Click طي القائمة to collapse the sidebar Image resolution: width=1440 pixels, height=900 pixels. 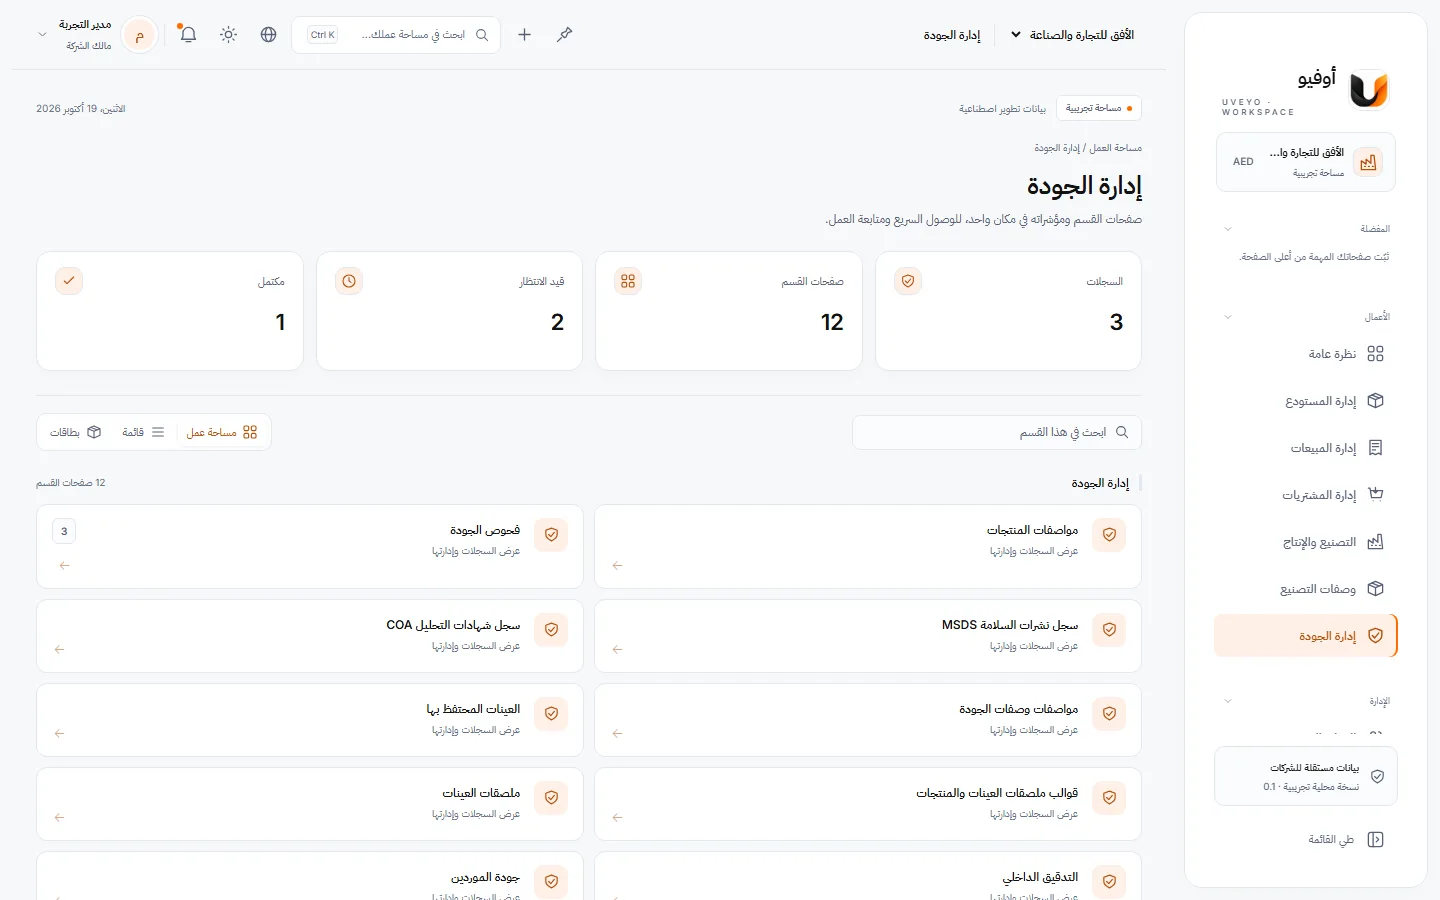(1346, 840)
